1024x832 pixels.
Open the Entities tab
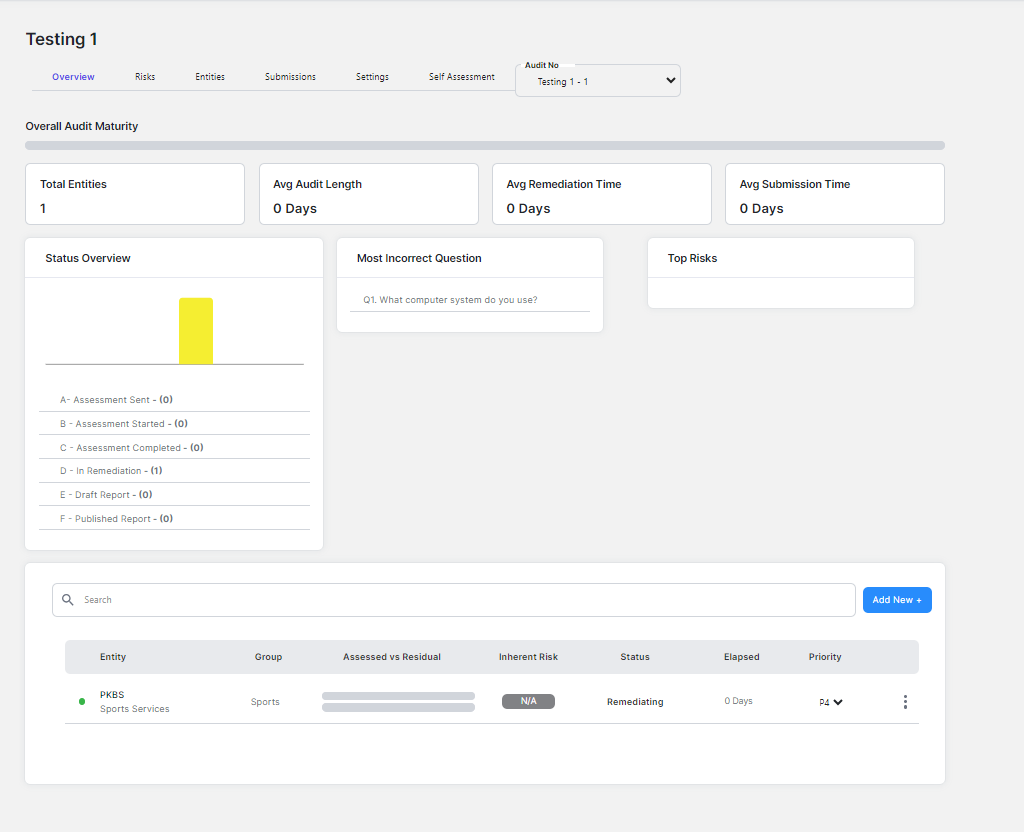pyautogui.click(x=210, y=76)
